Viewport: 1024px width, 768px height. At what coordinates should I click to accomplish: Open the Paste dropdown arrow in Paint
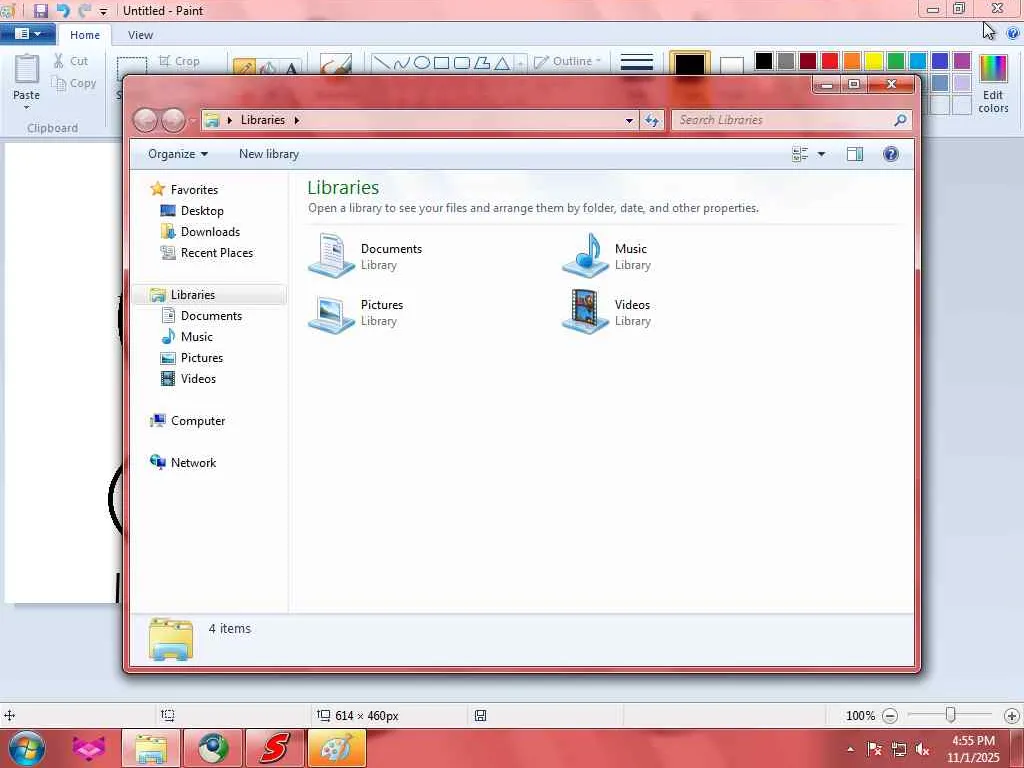[27, 107]
